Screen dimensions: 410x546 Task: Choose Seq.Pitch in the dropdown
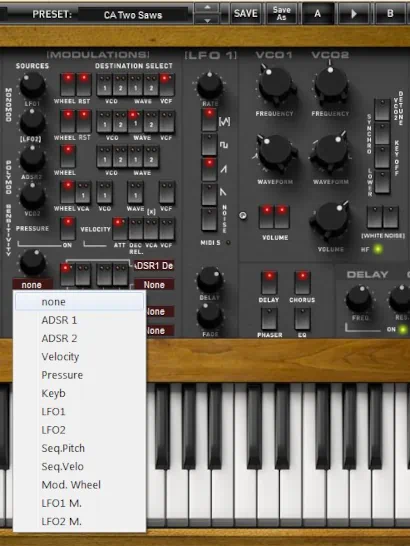(79, 448)
